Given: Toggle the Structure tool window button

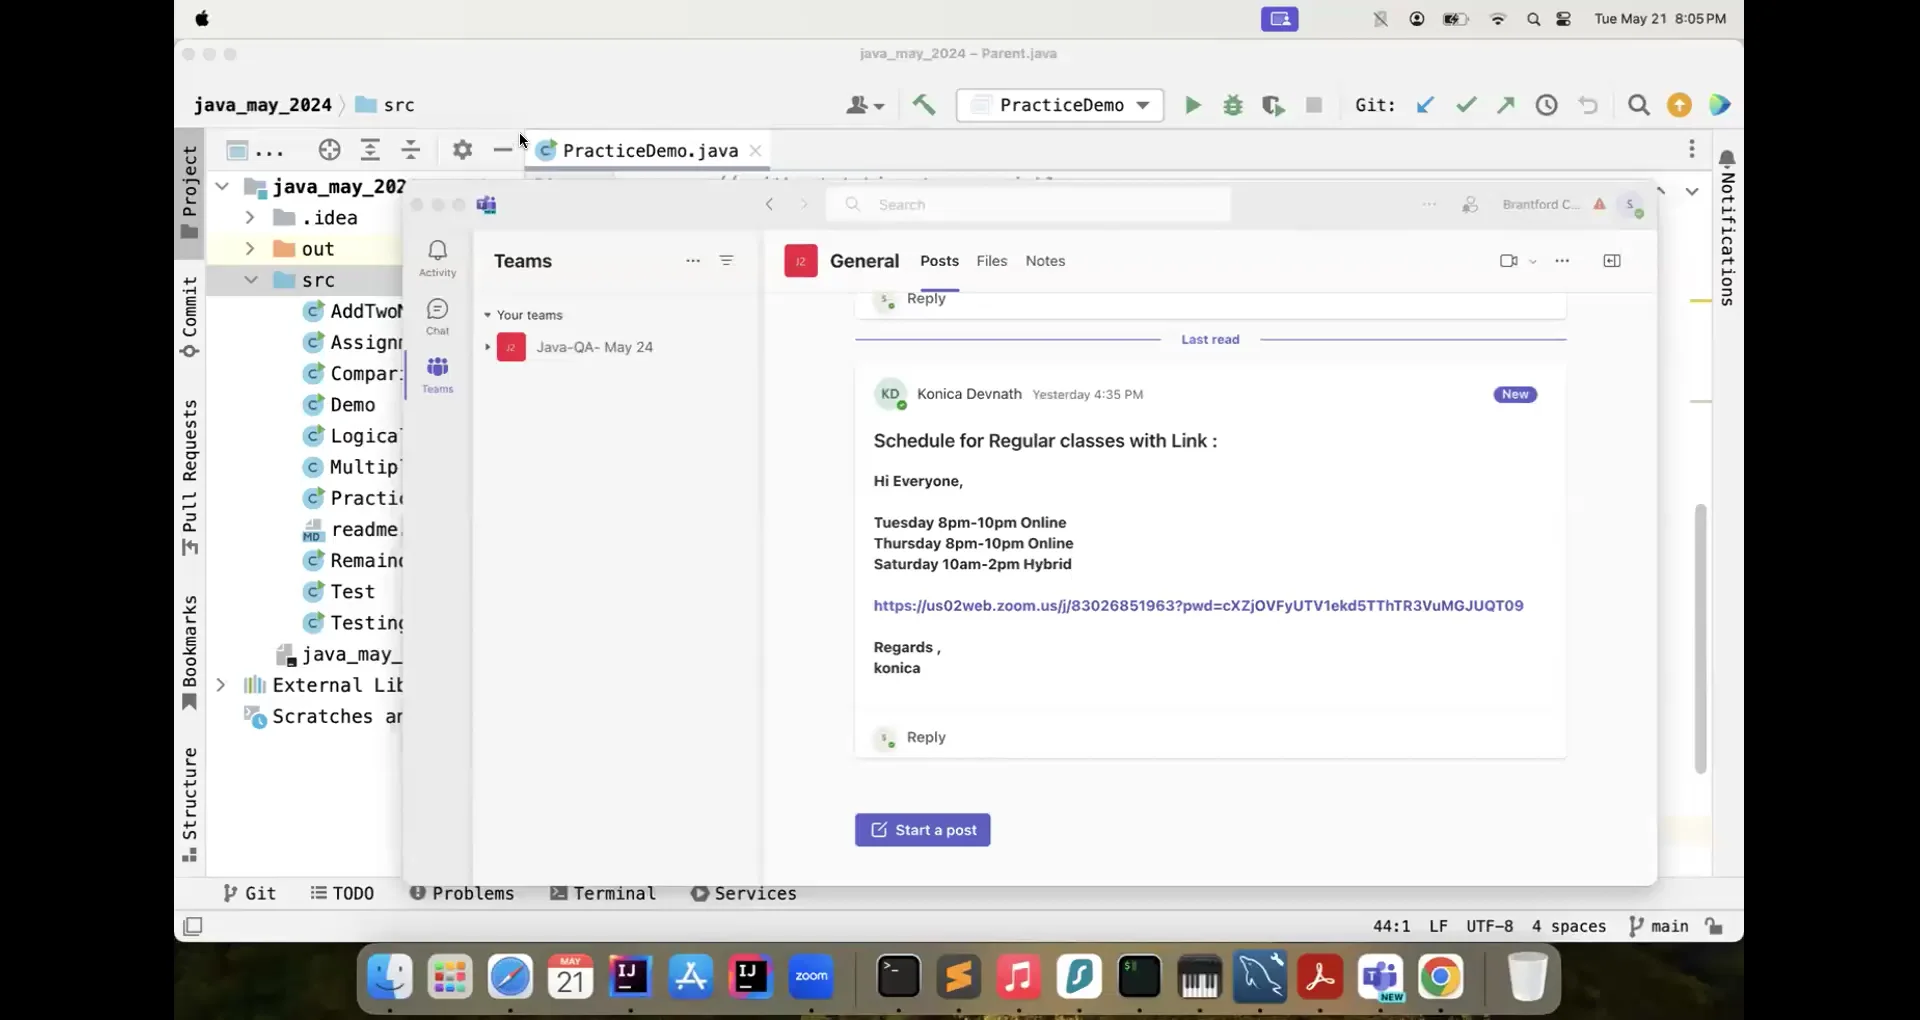Looking at the screenshot, I should click(x=189, y=804).
